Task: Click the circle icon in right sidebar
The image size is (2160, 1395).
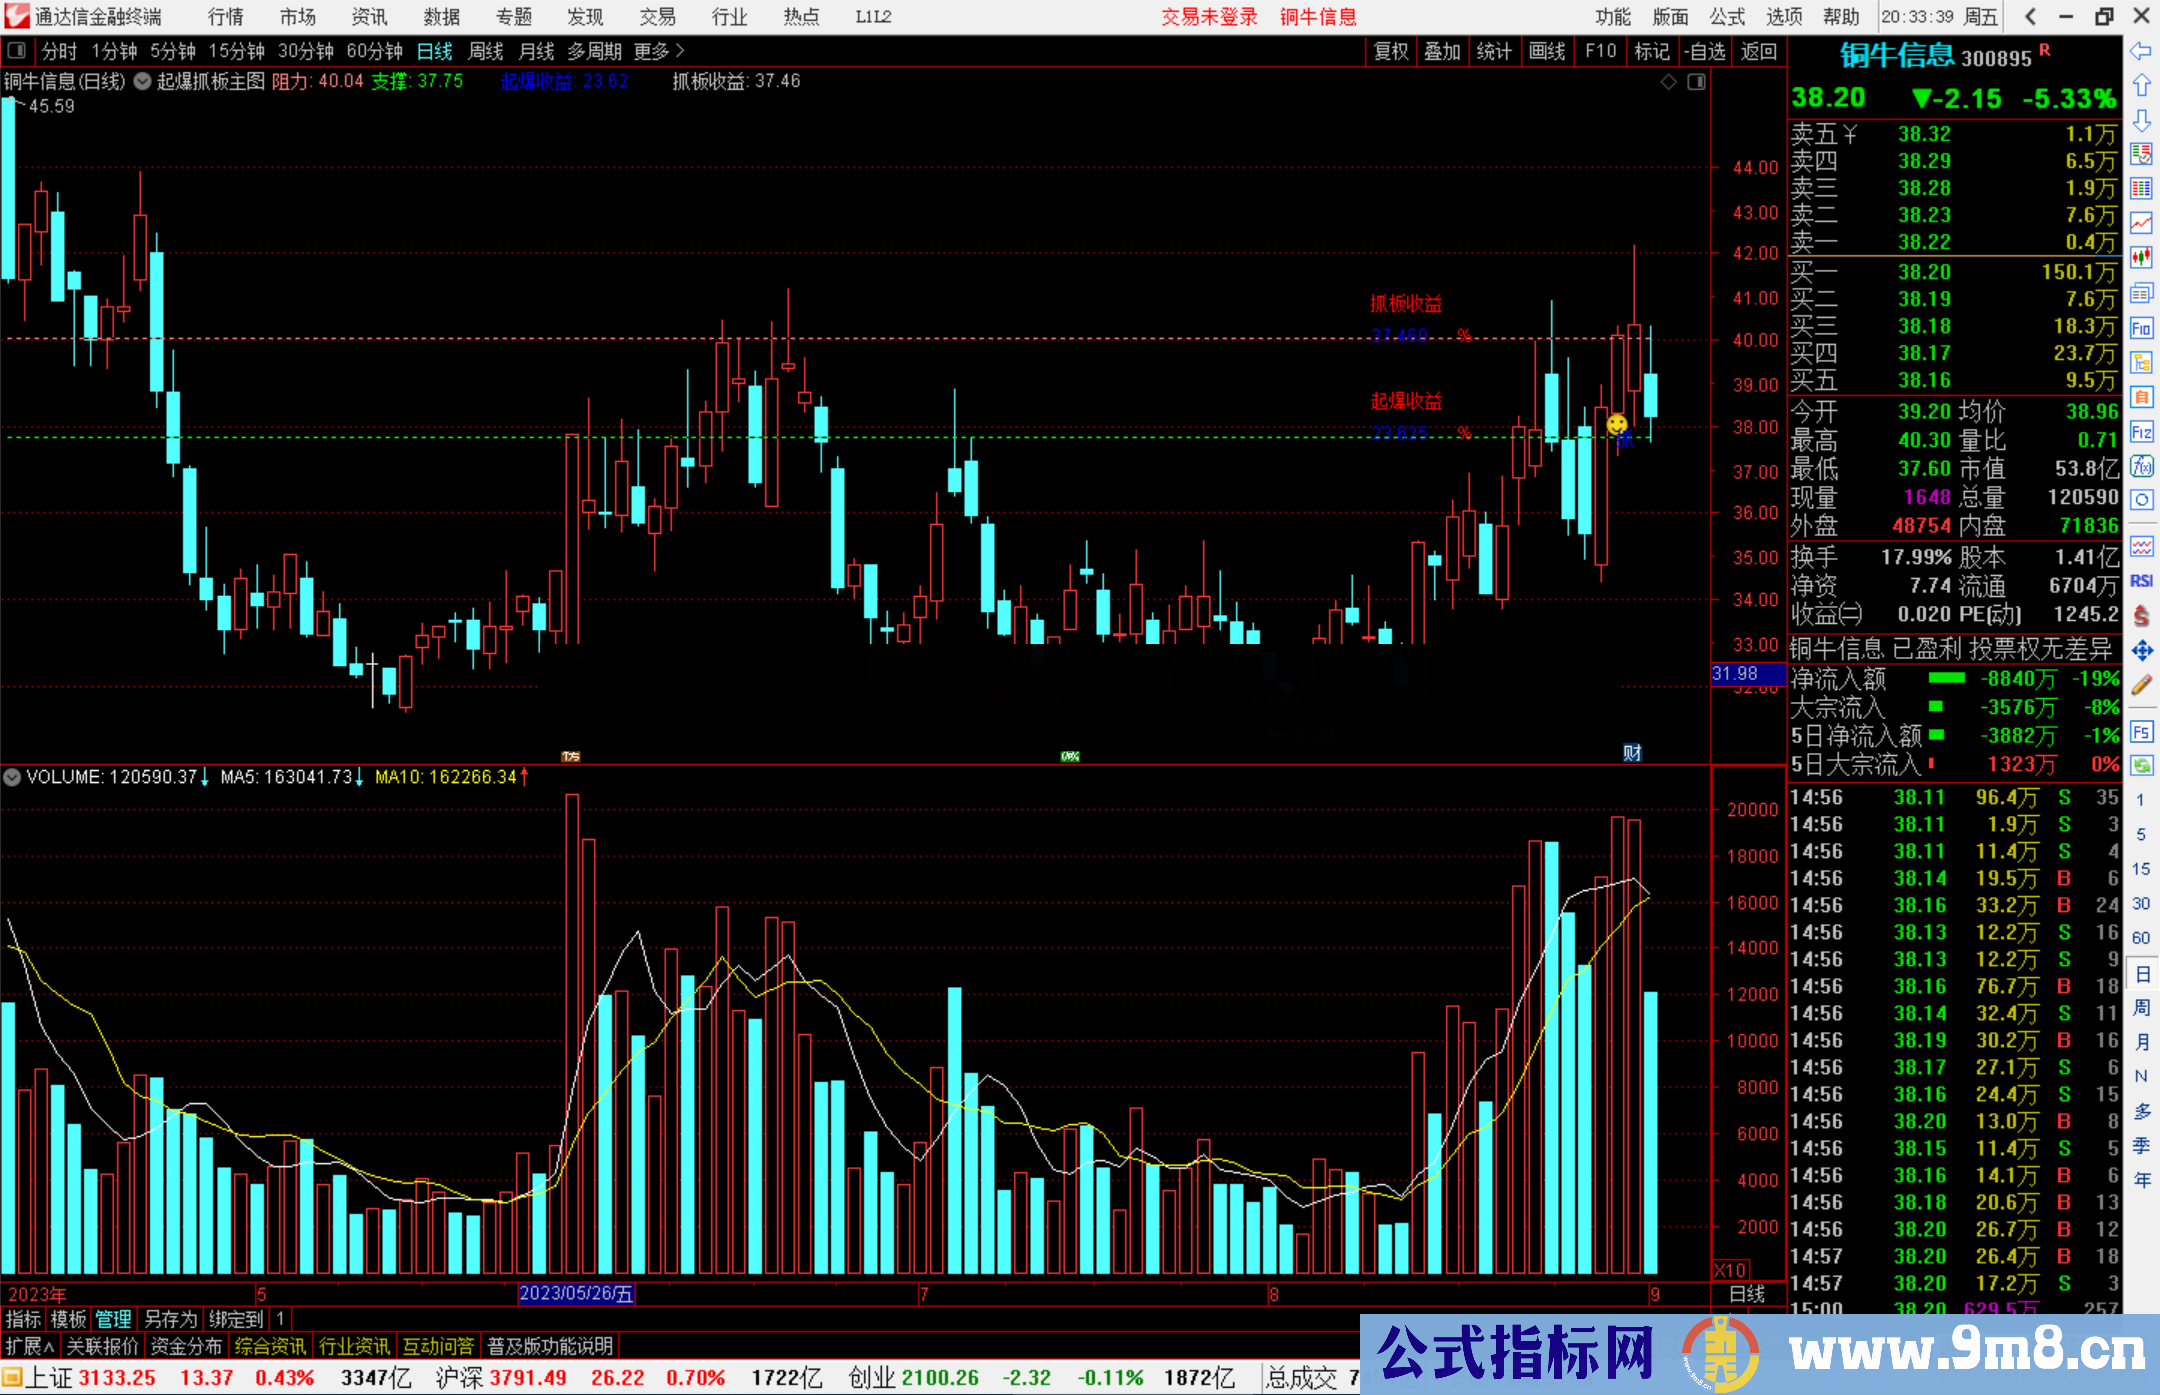Action: click(x=2141, y=500)
